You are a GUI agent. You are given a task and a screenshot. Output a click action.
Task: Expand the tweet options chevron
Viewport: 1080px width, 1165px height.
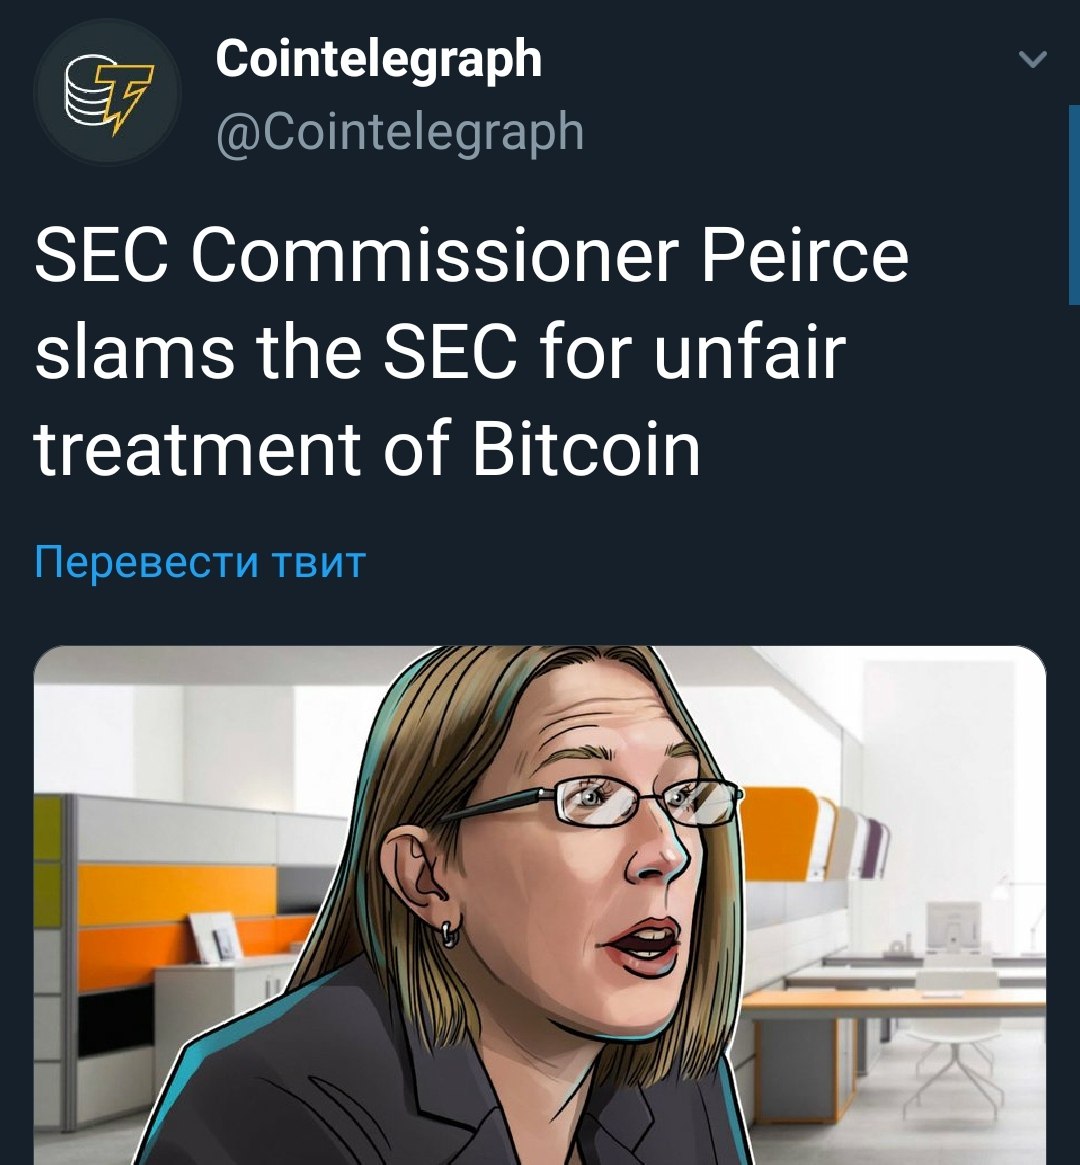point(1032,59)
